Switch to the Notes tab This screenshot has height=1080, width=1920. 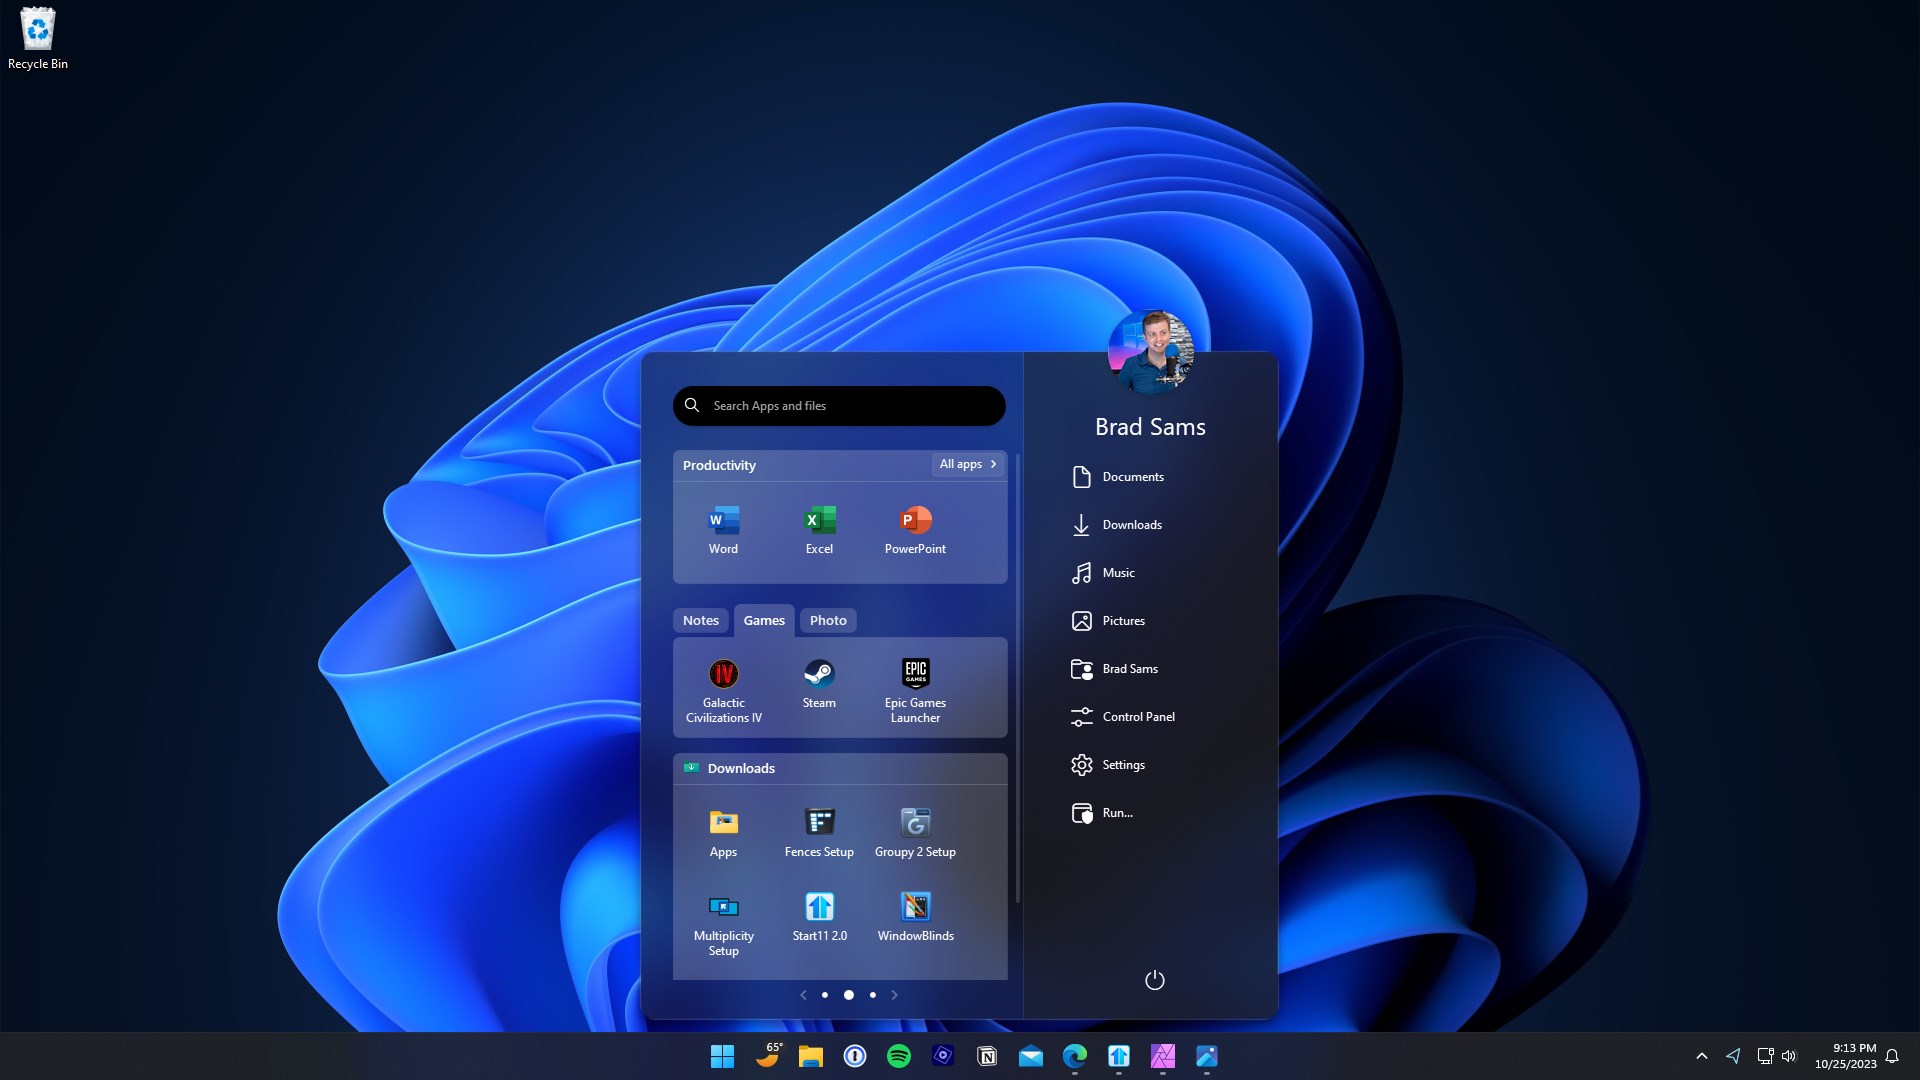click(700, 620)
